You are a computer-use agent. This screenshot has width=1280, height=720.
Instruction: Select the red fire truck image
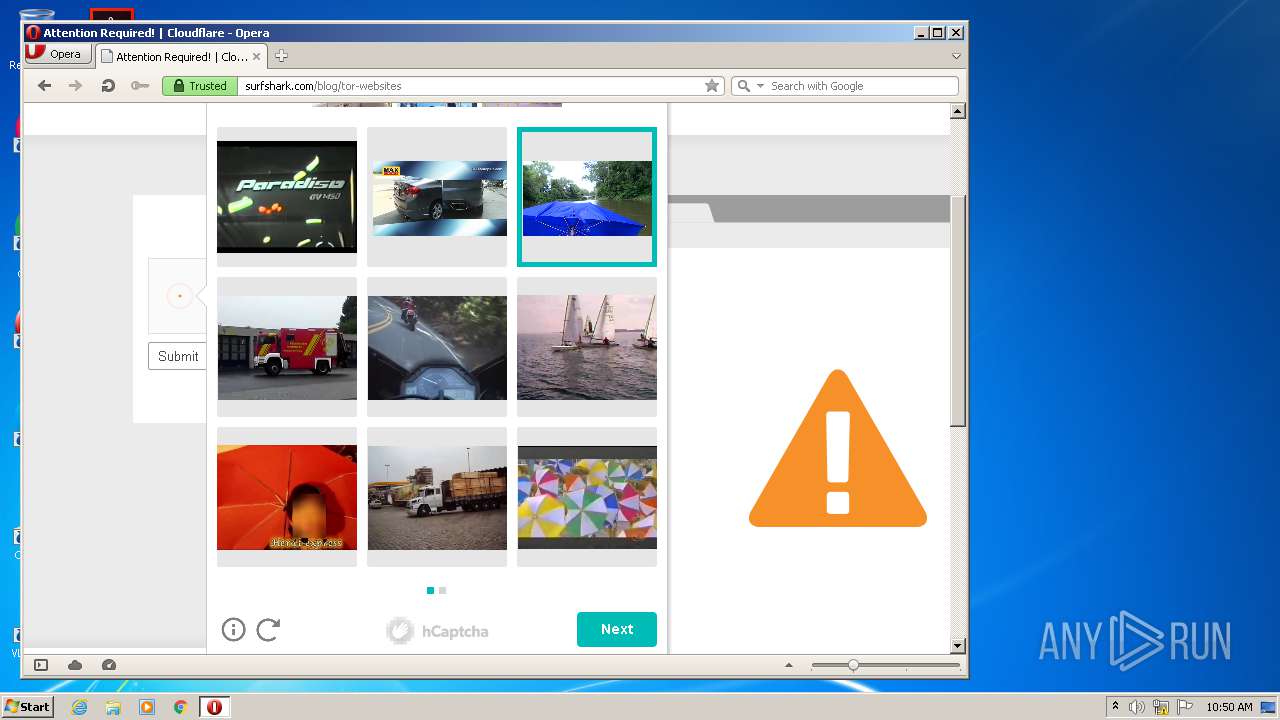coord(287,347)
